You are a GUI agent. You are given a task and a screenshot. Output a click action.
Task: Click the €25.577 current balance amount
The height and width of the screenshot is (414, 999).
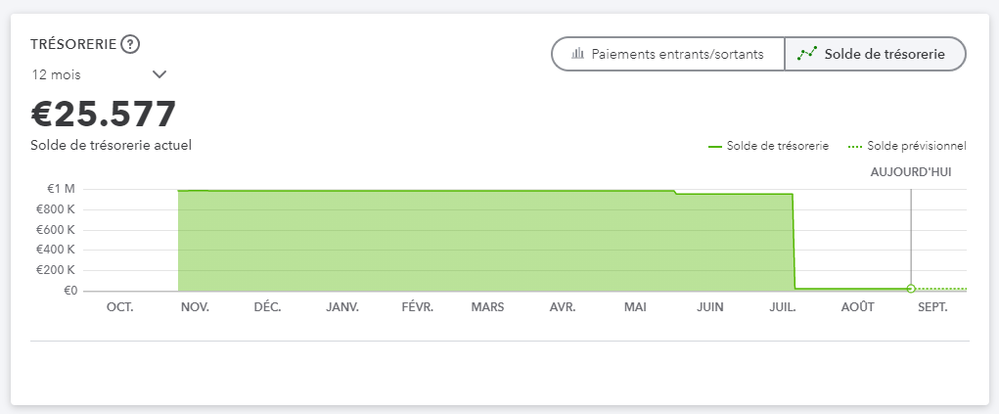click(x=104, y=114)
